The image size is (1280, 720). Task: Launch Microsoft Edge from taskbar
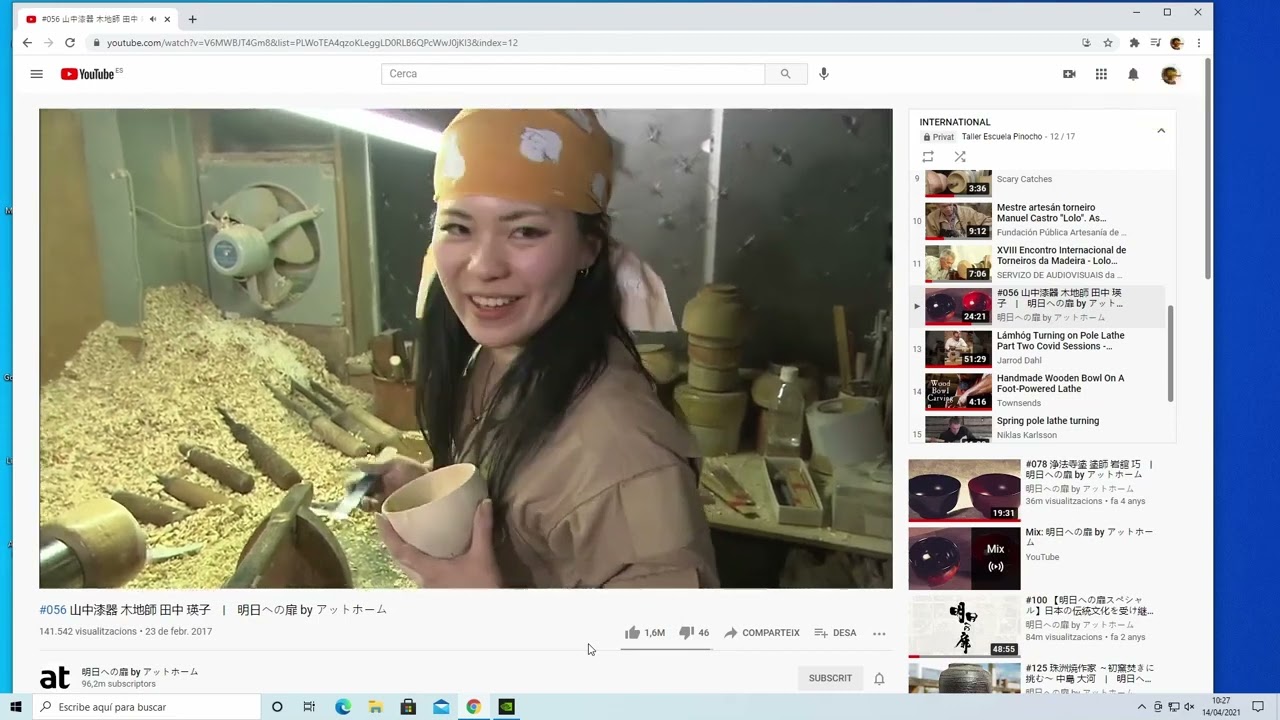343,707
